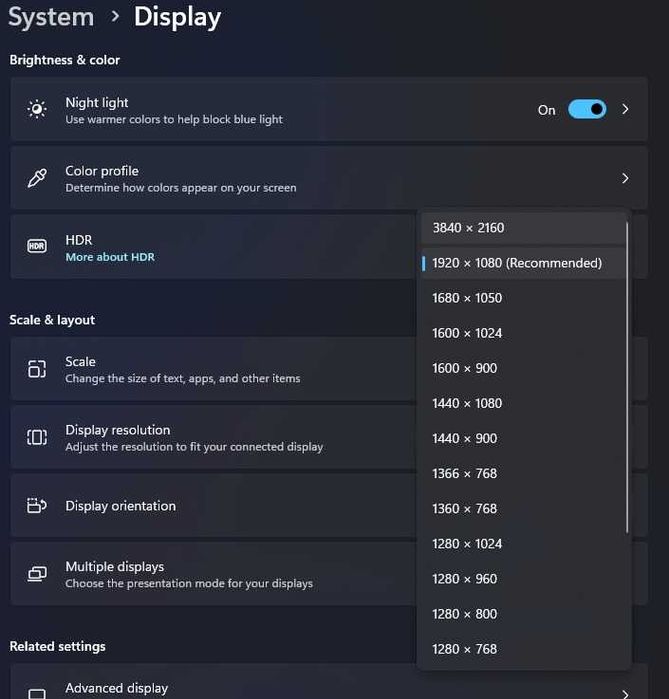Image resolution: width=669 pixels, height=699 pixels.
Task: Choose 1366 × 768 resolution
Action: tap(522, 473)
